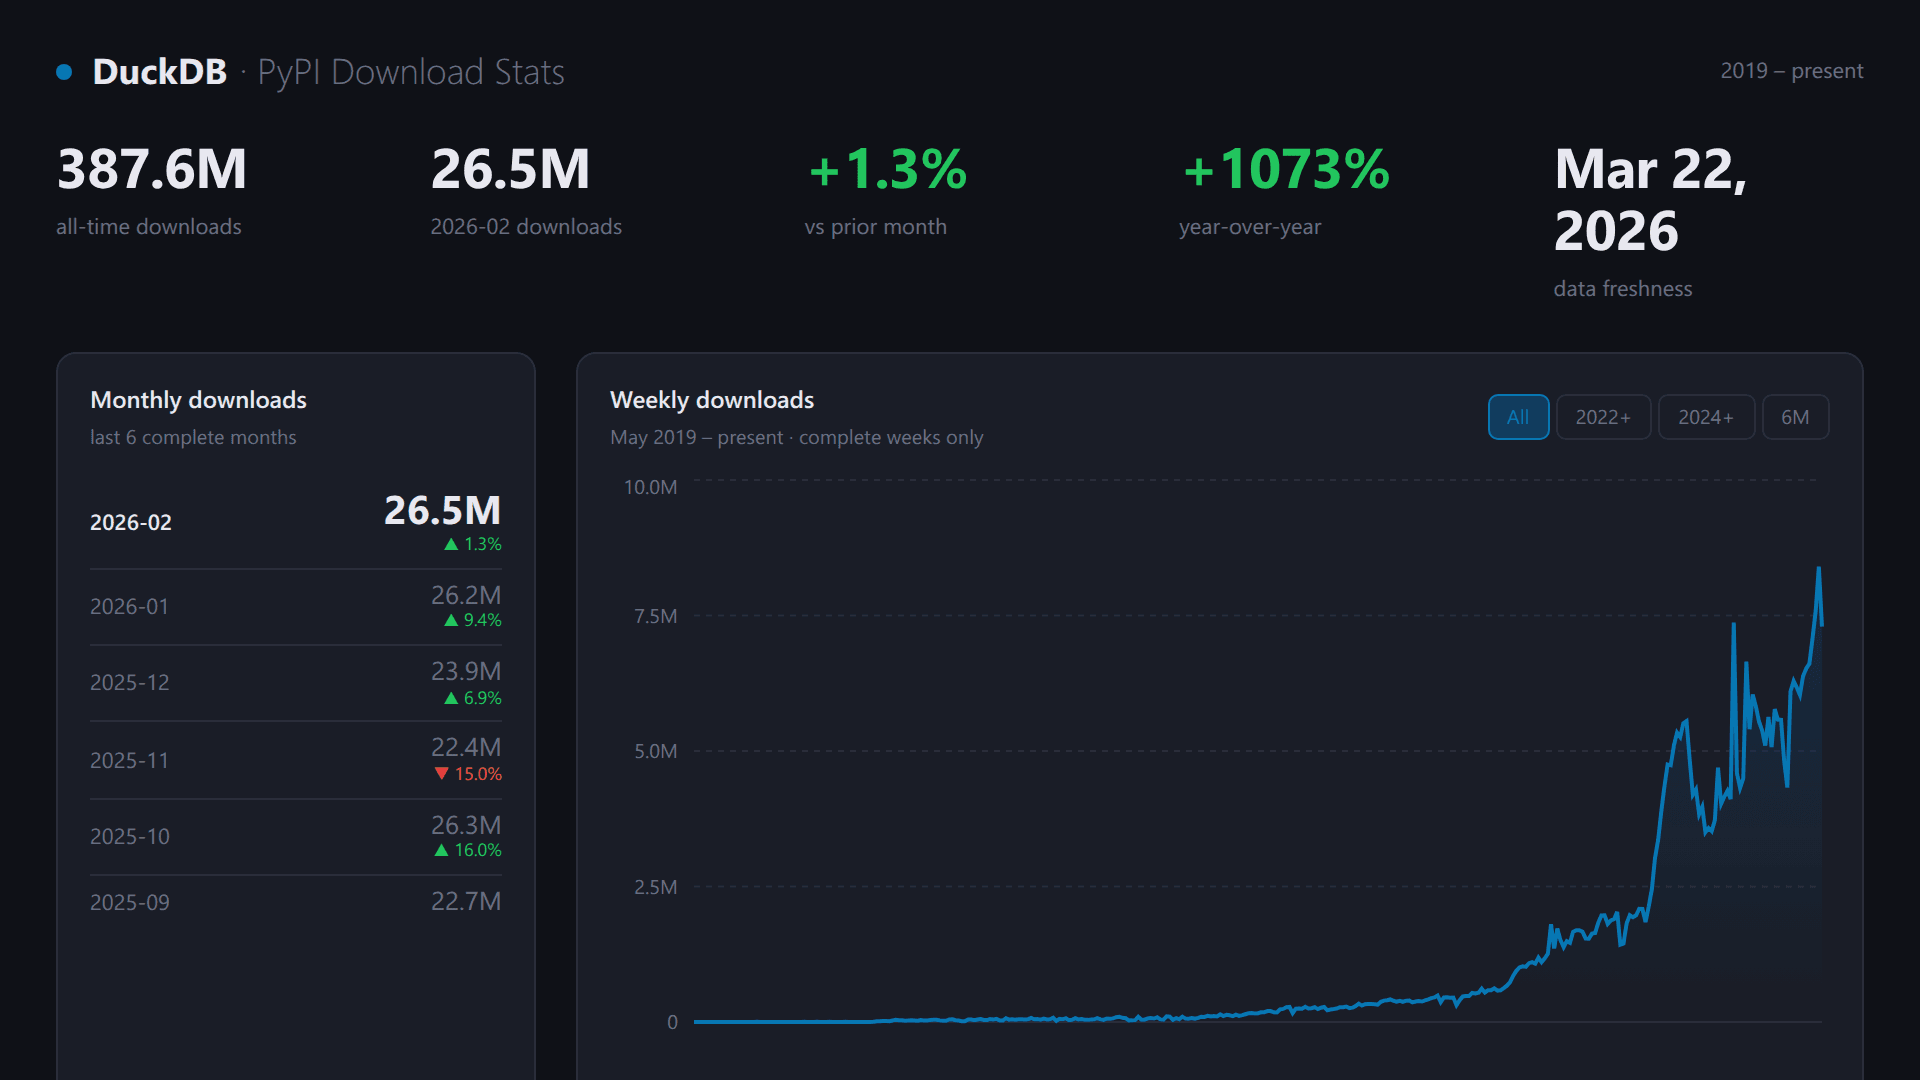Toggle the 2022+ date range filter
Viewport: 1920px width, 1080px height.
pyautogui.click(x=1603, y=417)
